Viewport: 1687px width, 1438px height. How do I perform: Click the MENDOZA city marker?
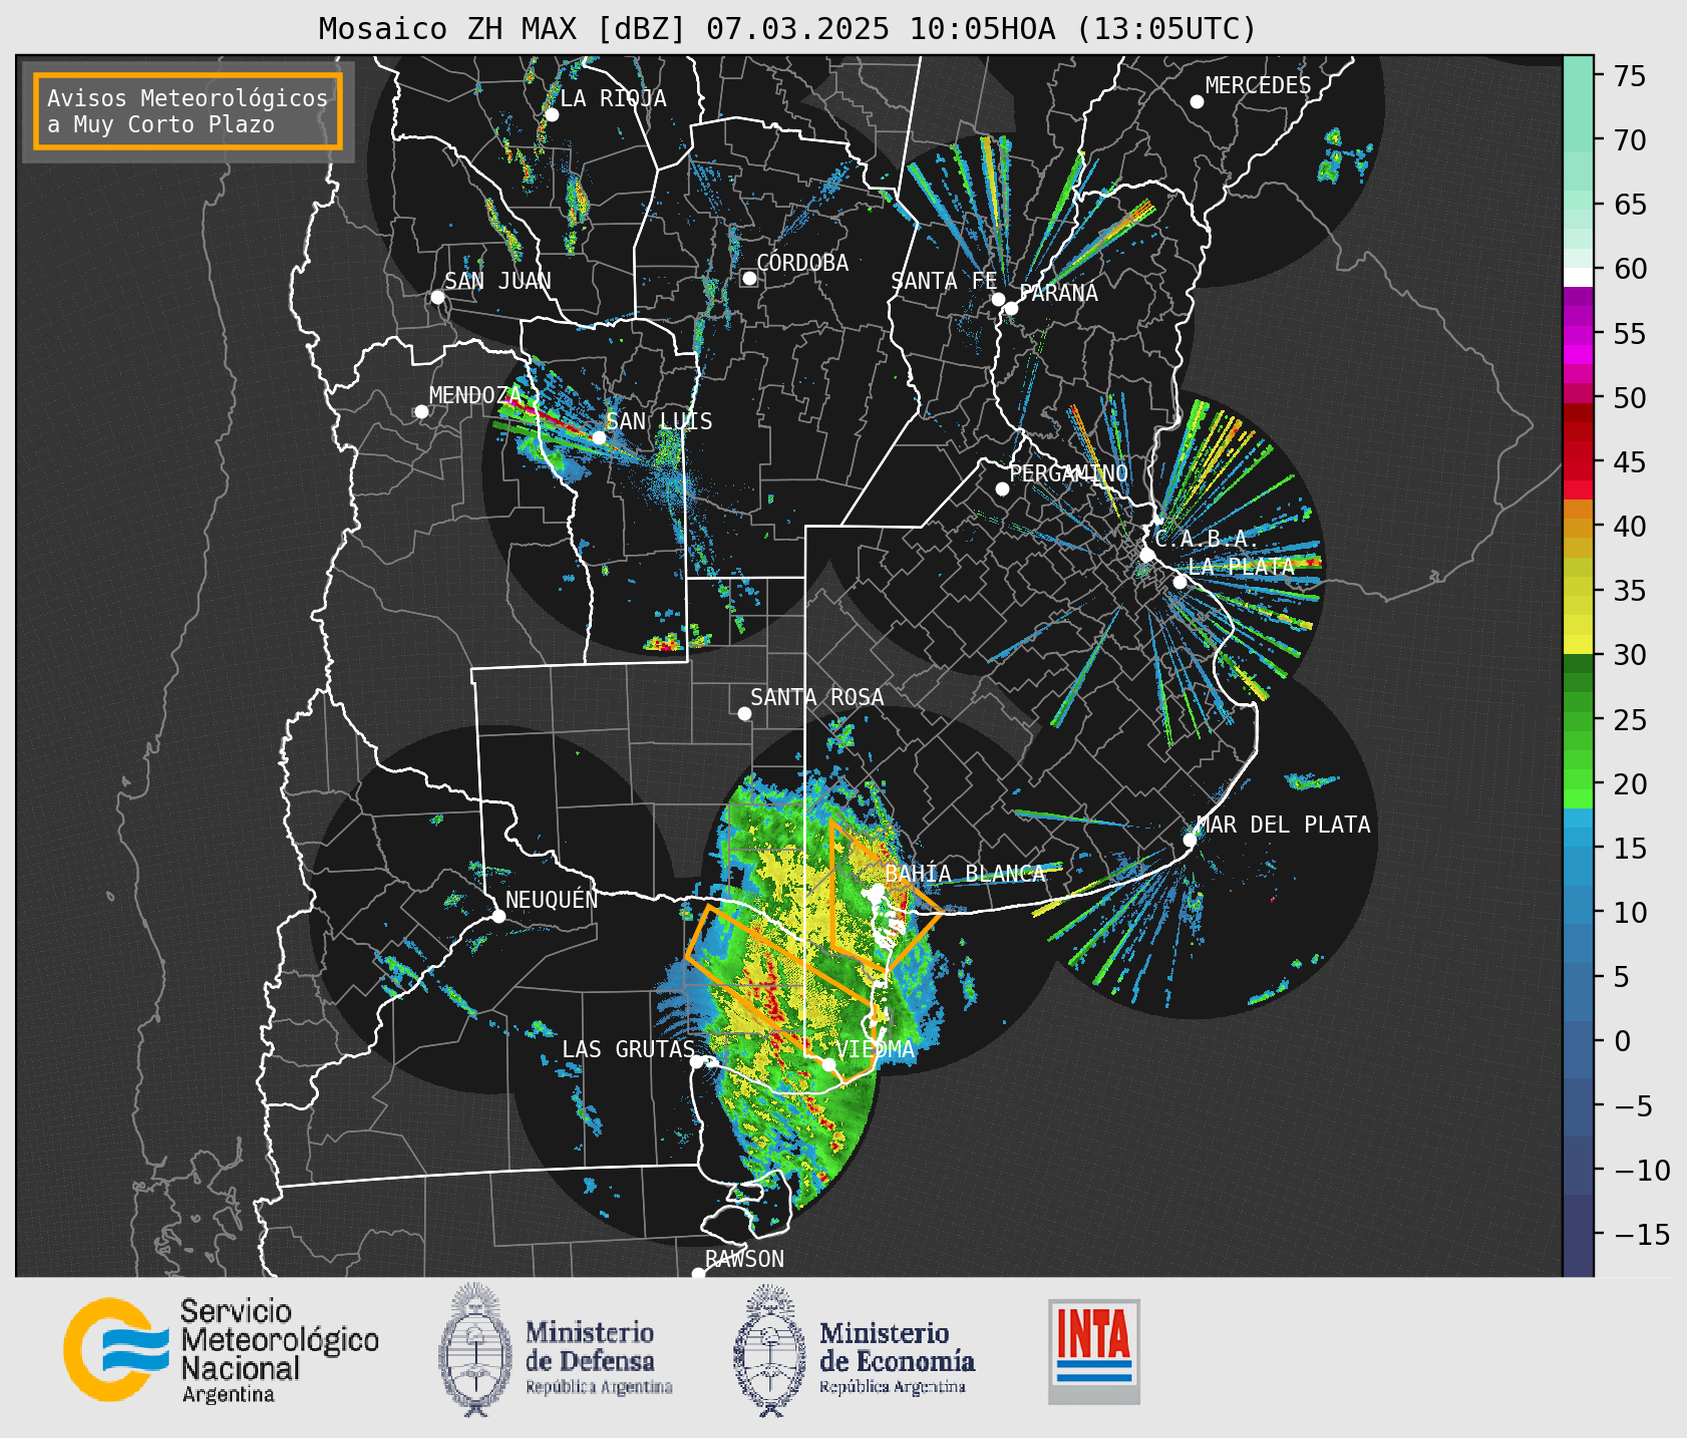pyautogui.click(x=422, y=412)
